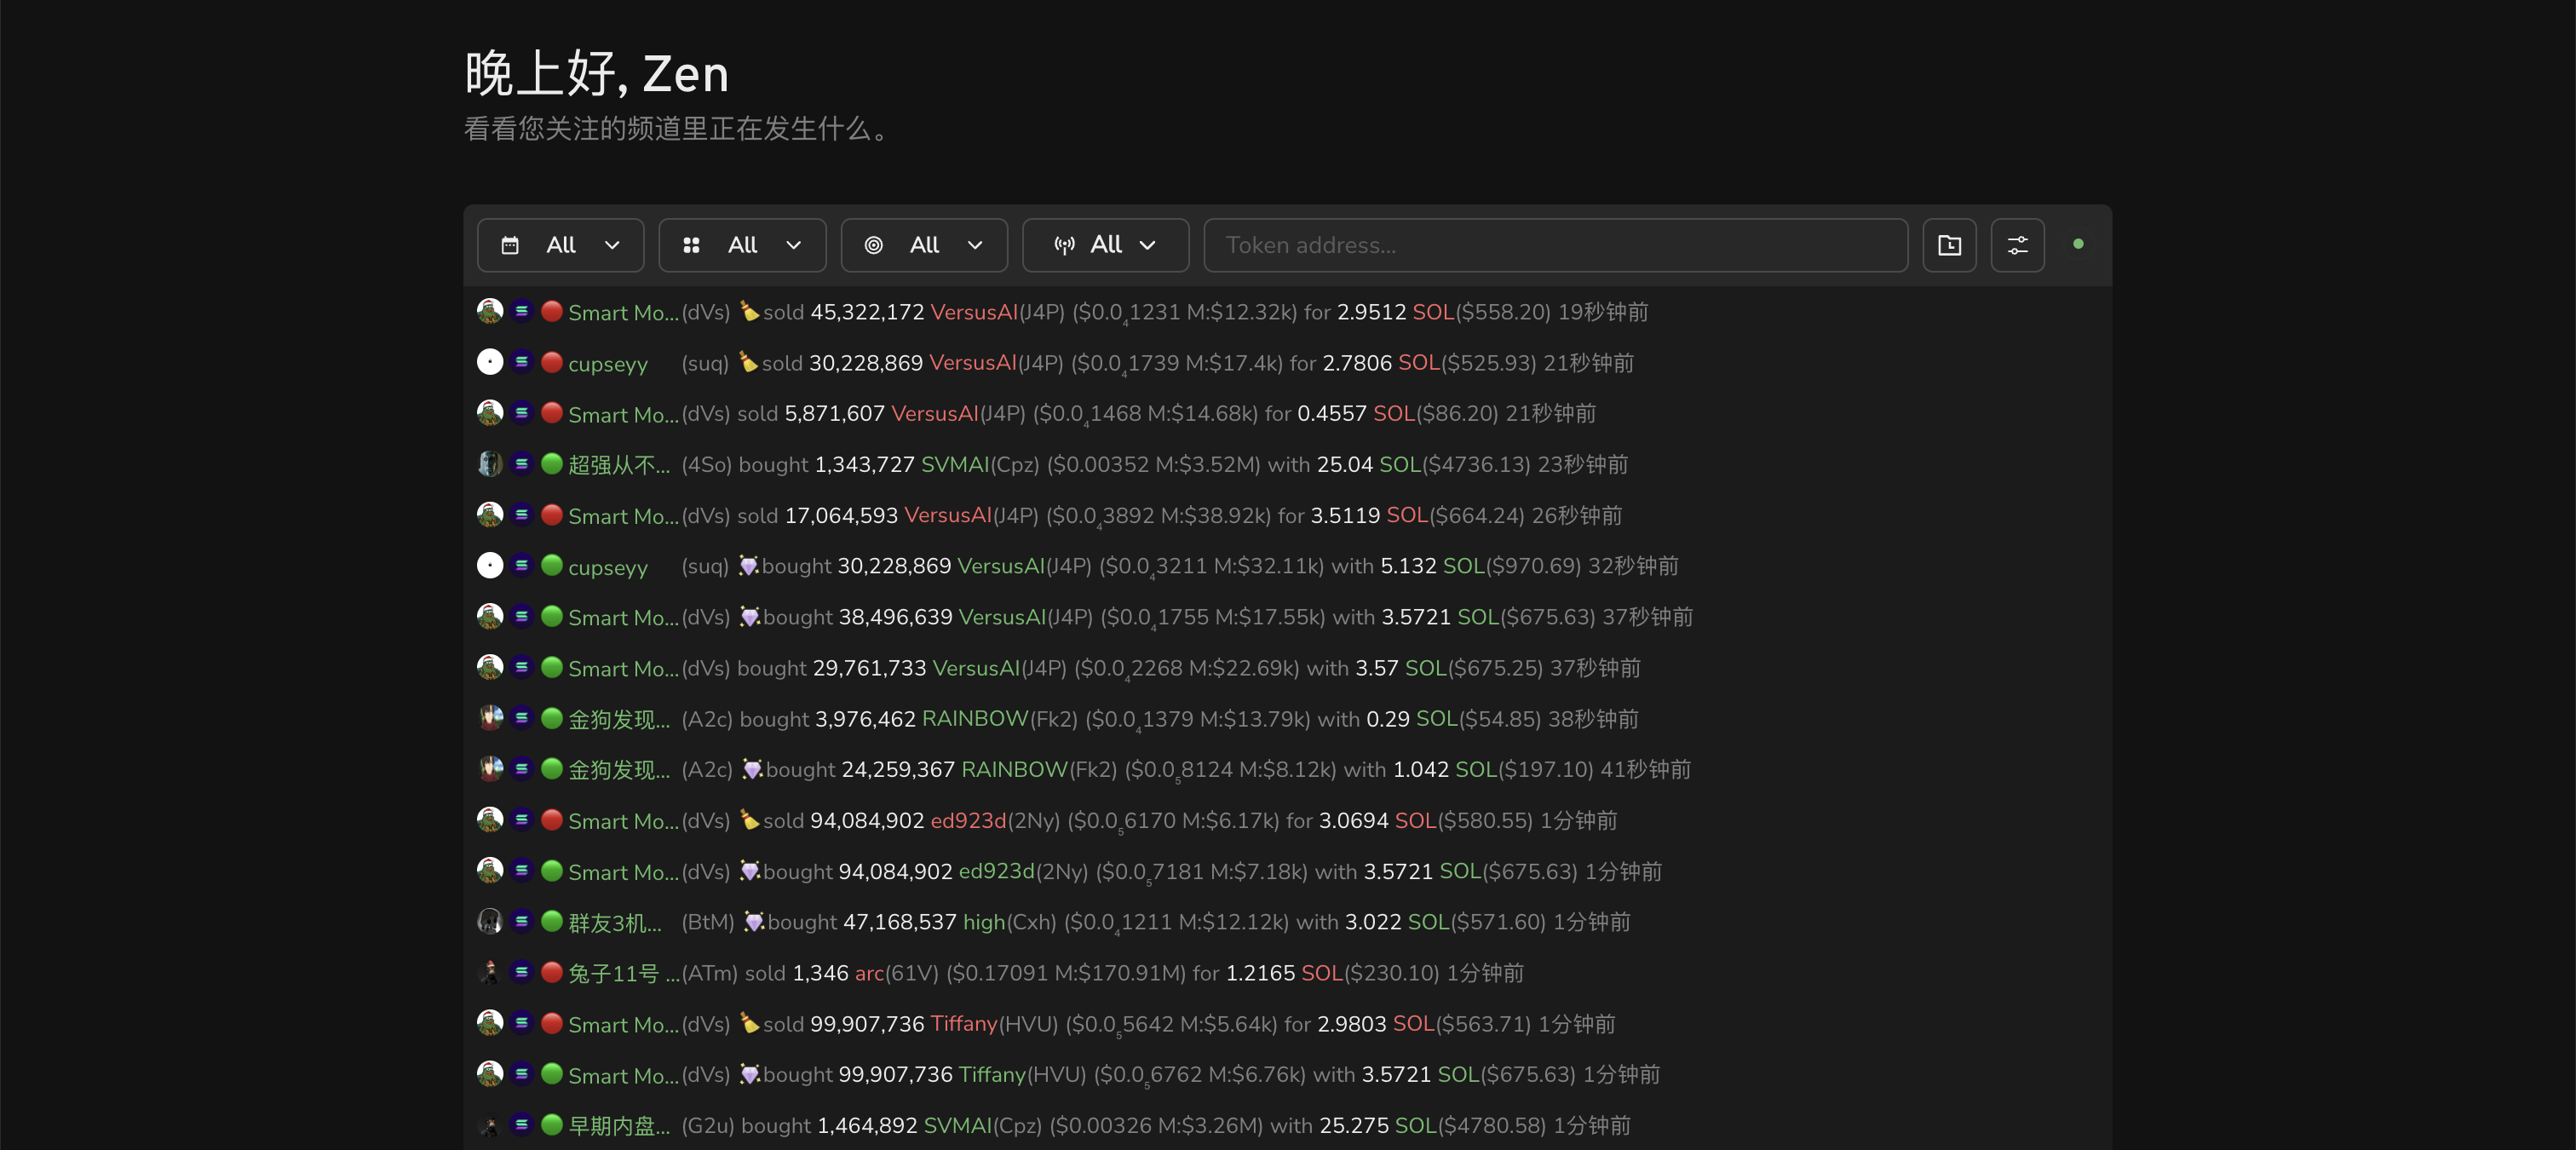The image size is (2576, 1150).
Task: Focus the Token address input field
Action: (x=1555, y=245)
